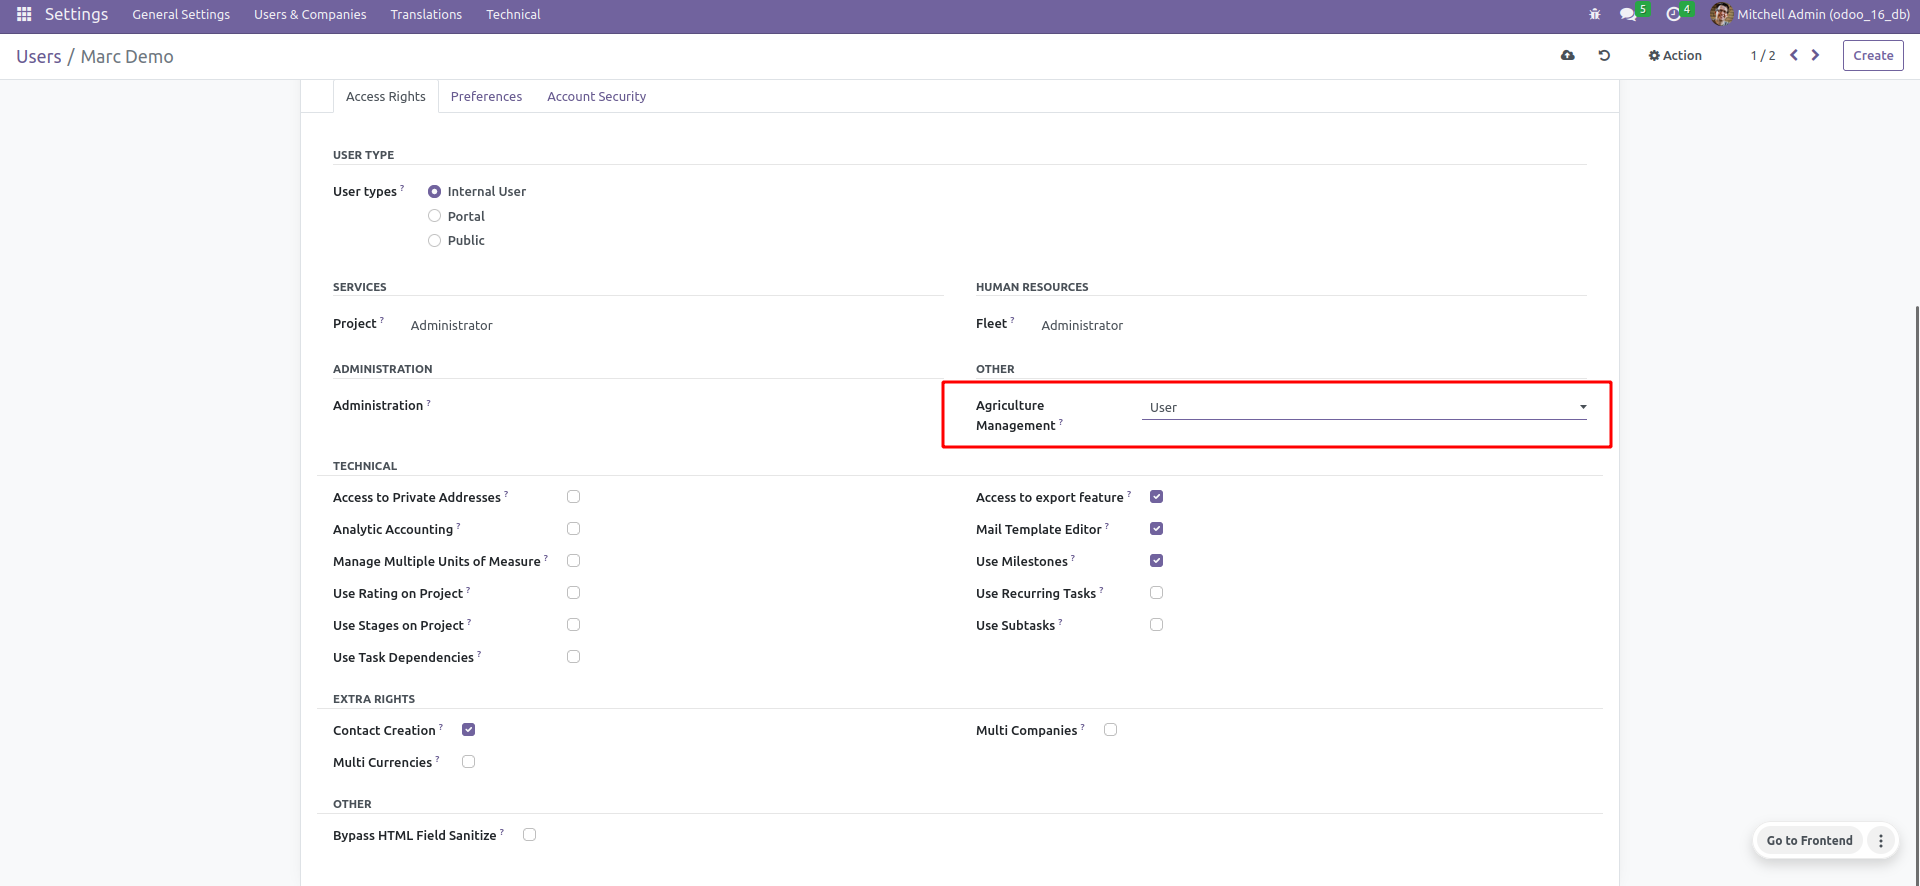Uncheck the Mail Template Editor checkbox
This screenshot has height=886, width=1920.
(x=1156, y=529)
